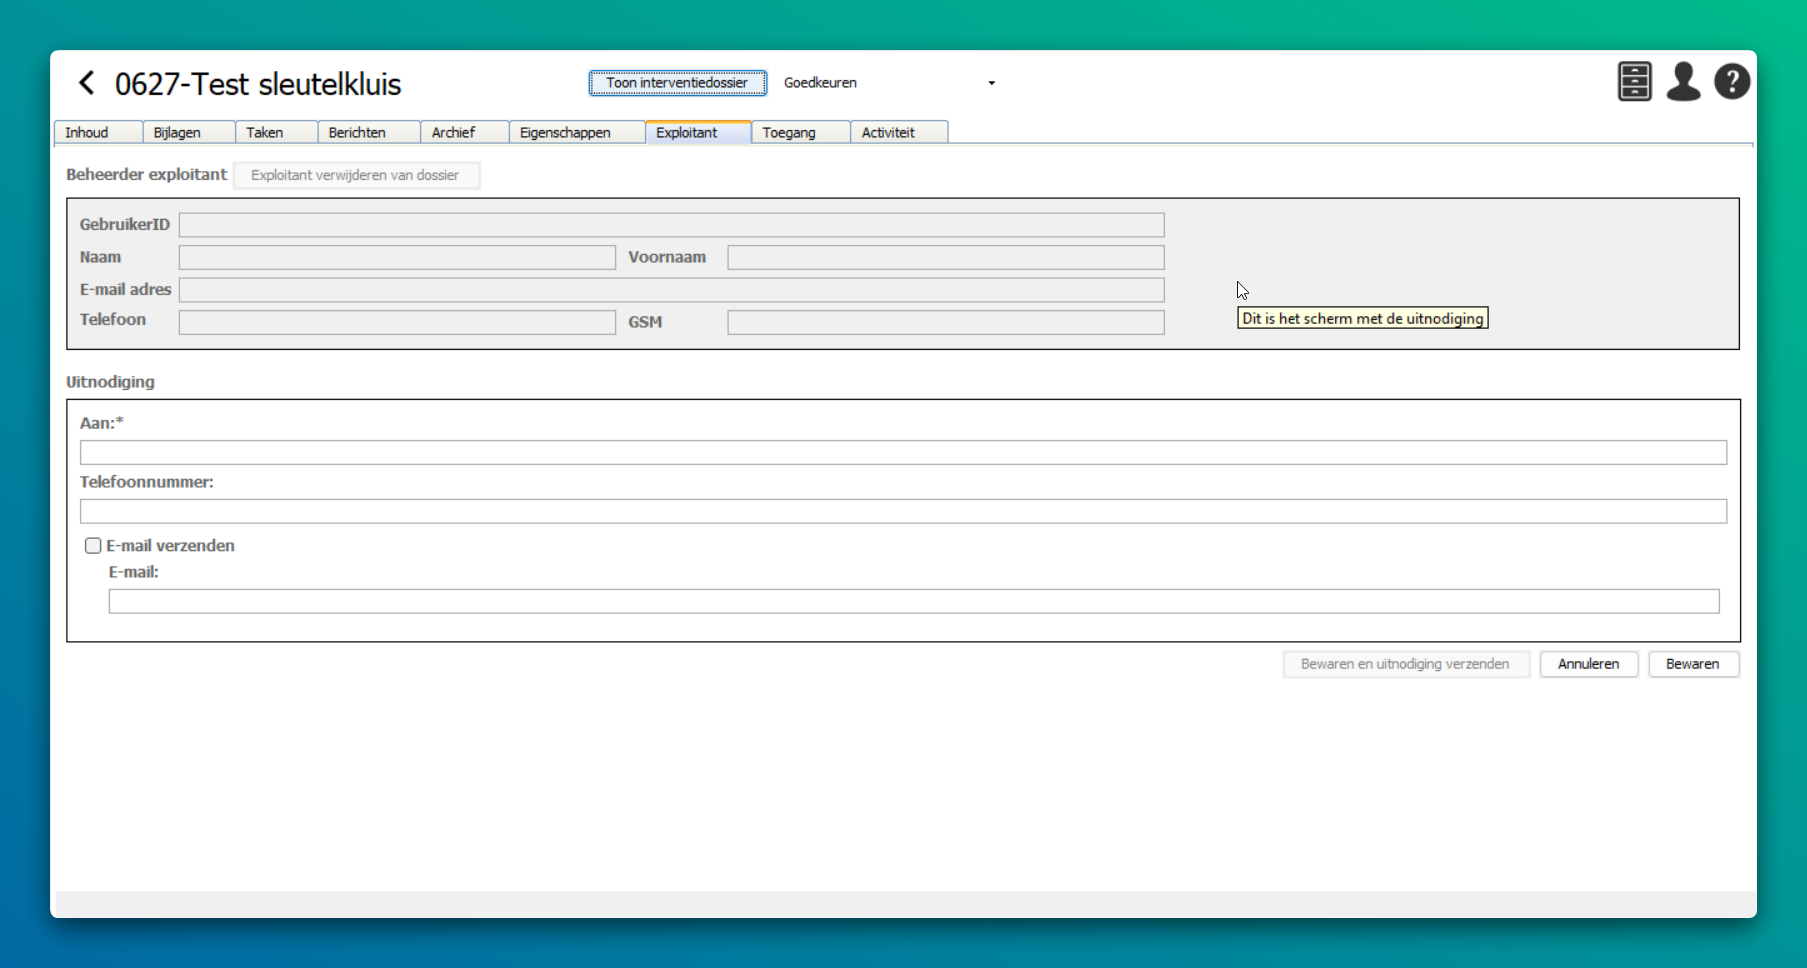Viewport: 1807px width, 968px height.
Task: Click the Voornaam input field
Action: [946, 258]
